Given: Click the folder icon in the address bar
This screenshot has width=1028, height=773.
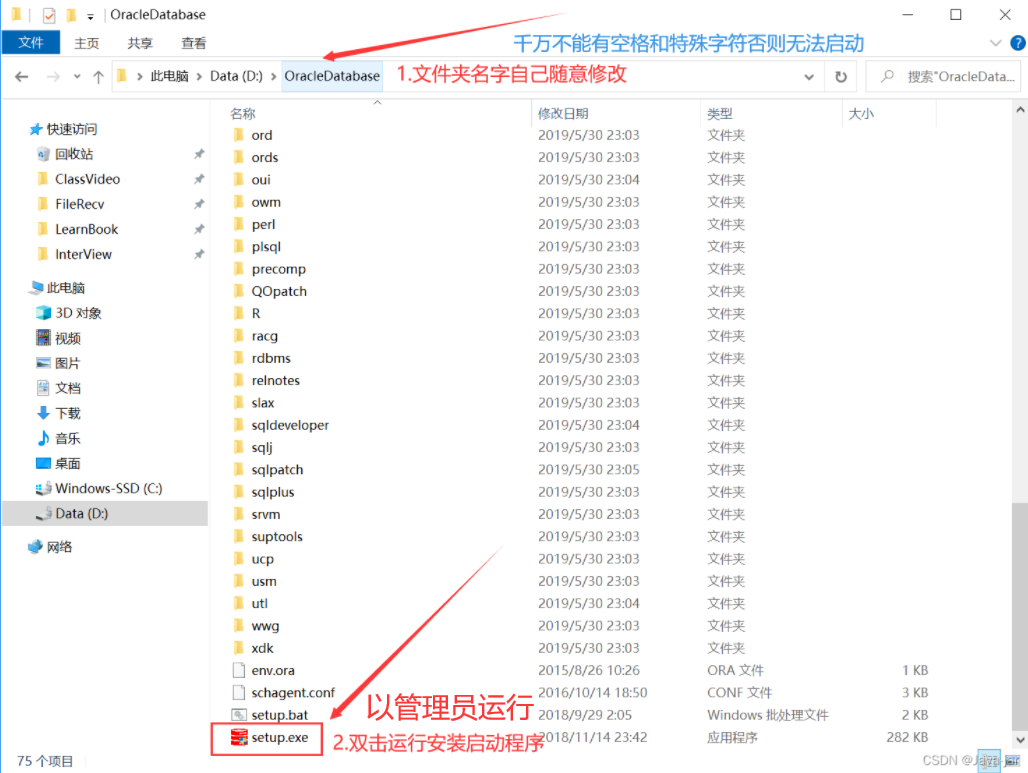Looking at the screenshot, I should pos(120,76).
